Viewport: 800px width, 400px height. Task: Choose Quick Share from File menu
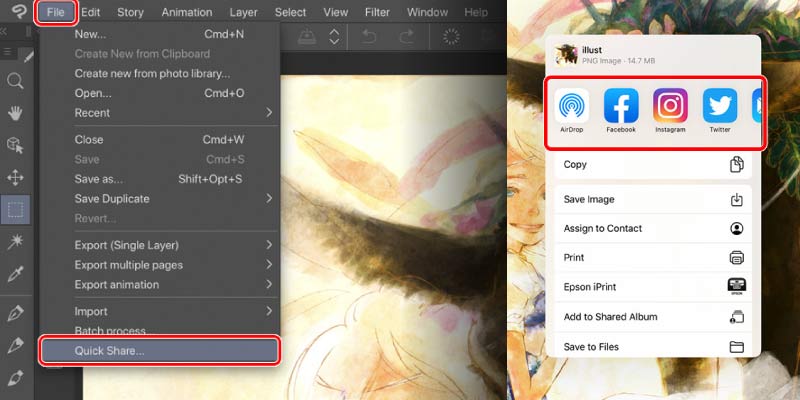(x=160, y=351)
